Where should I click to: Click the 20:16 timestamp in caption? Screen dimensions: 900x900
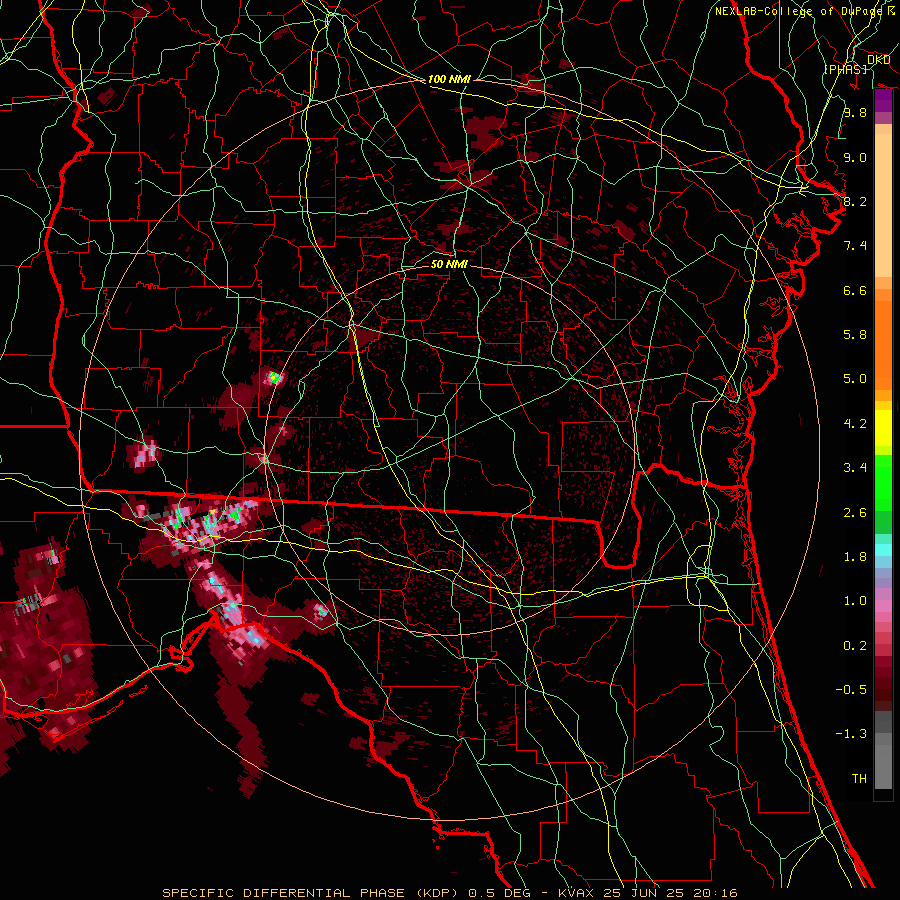(x=718, y=893)
